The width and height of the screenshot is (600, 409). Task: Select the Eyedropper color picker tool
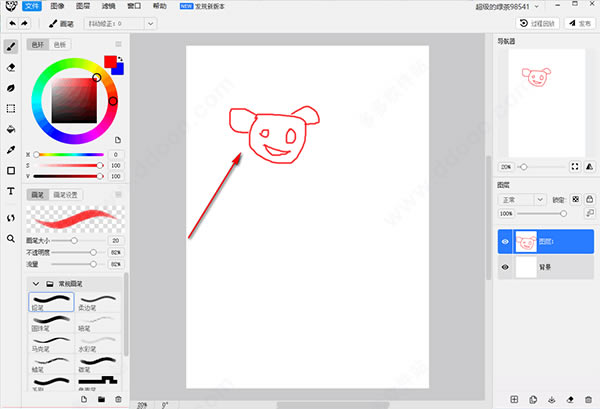(x=11, y=150)
